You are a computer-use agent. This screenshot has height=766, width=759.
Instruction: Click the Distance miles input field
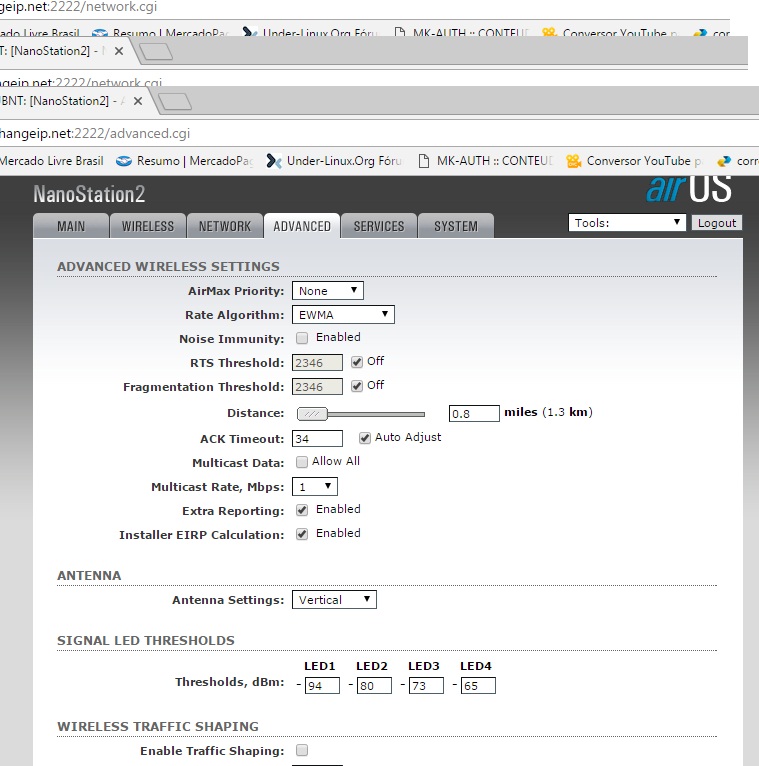[474, 413]
